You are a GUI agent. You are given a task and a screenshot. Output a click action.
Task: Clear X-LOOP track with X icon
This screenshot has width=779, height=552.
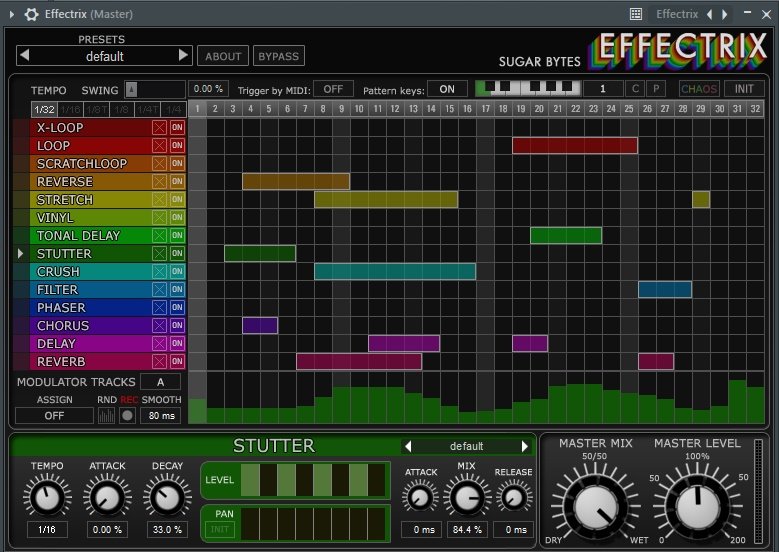click(159, 128)
